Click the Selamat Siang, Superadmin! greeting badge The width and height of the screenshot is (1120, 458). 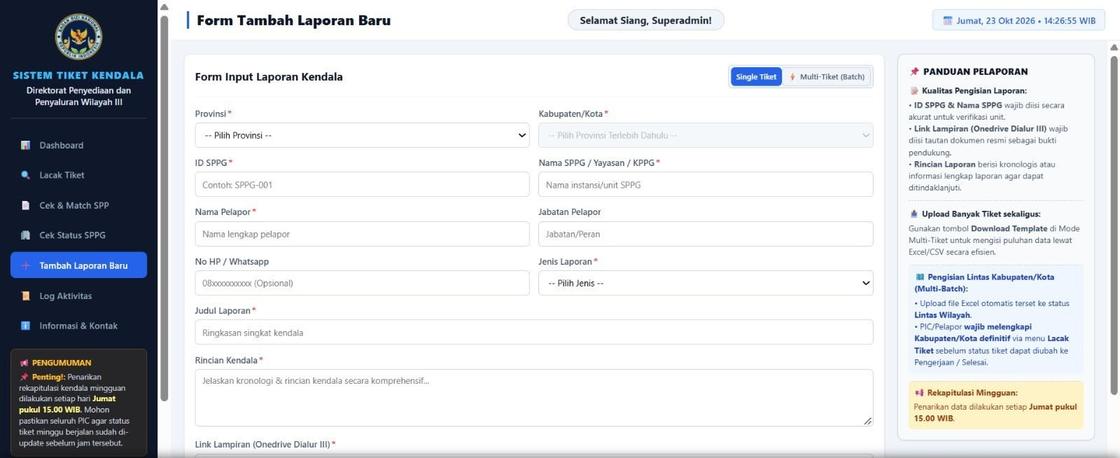[x=646, y=20]
